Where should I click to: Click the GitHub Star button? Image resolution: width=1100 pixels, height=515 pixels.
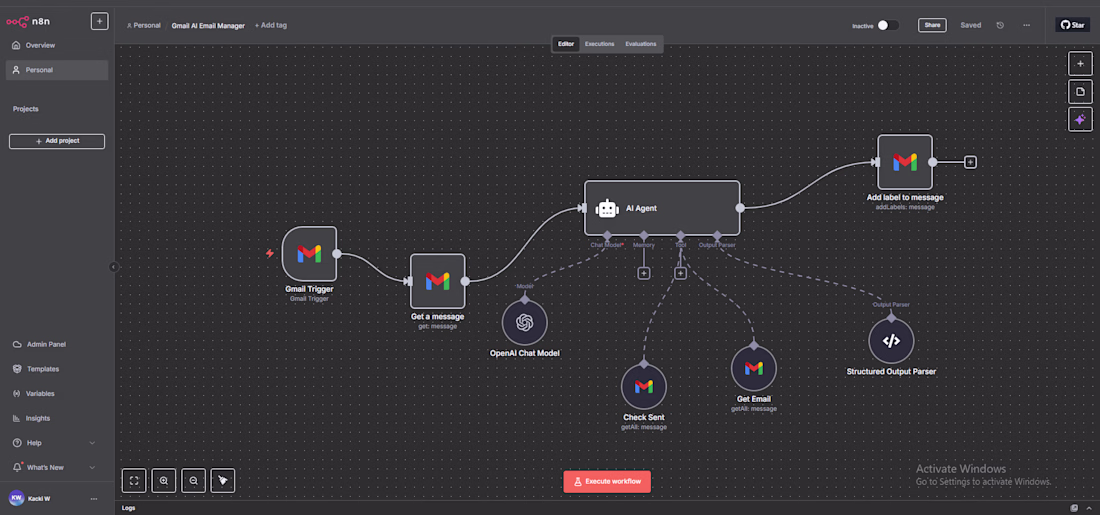1073,25
